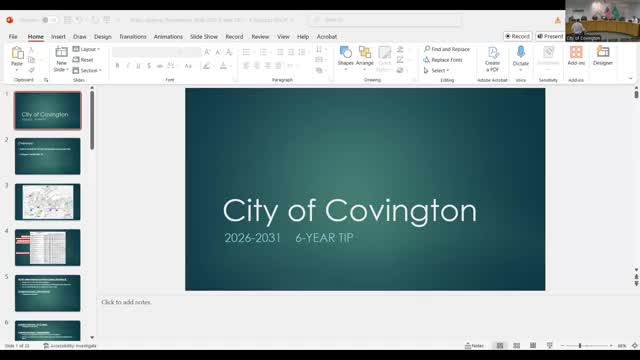
Task: Click the Find and Replace magnifier
Action: pyautogui.click(x=427, y=49)
